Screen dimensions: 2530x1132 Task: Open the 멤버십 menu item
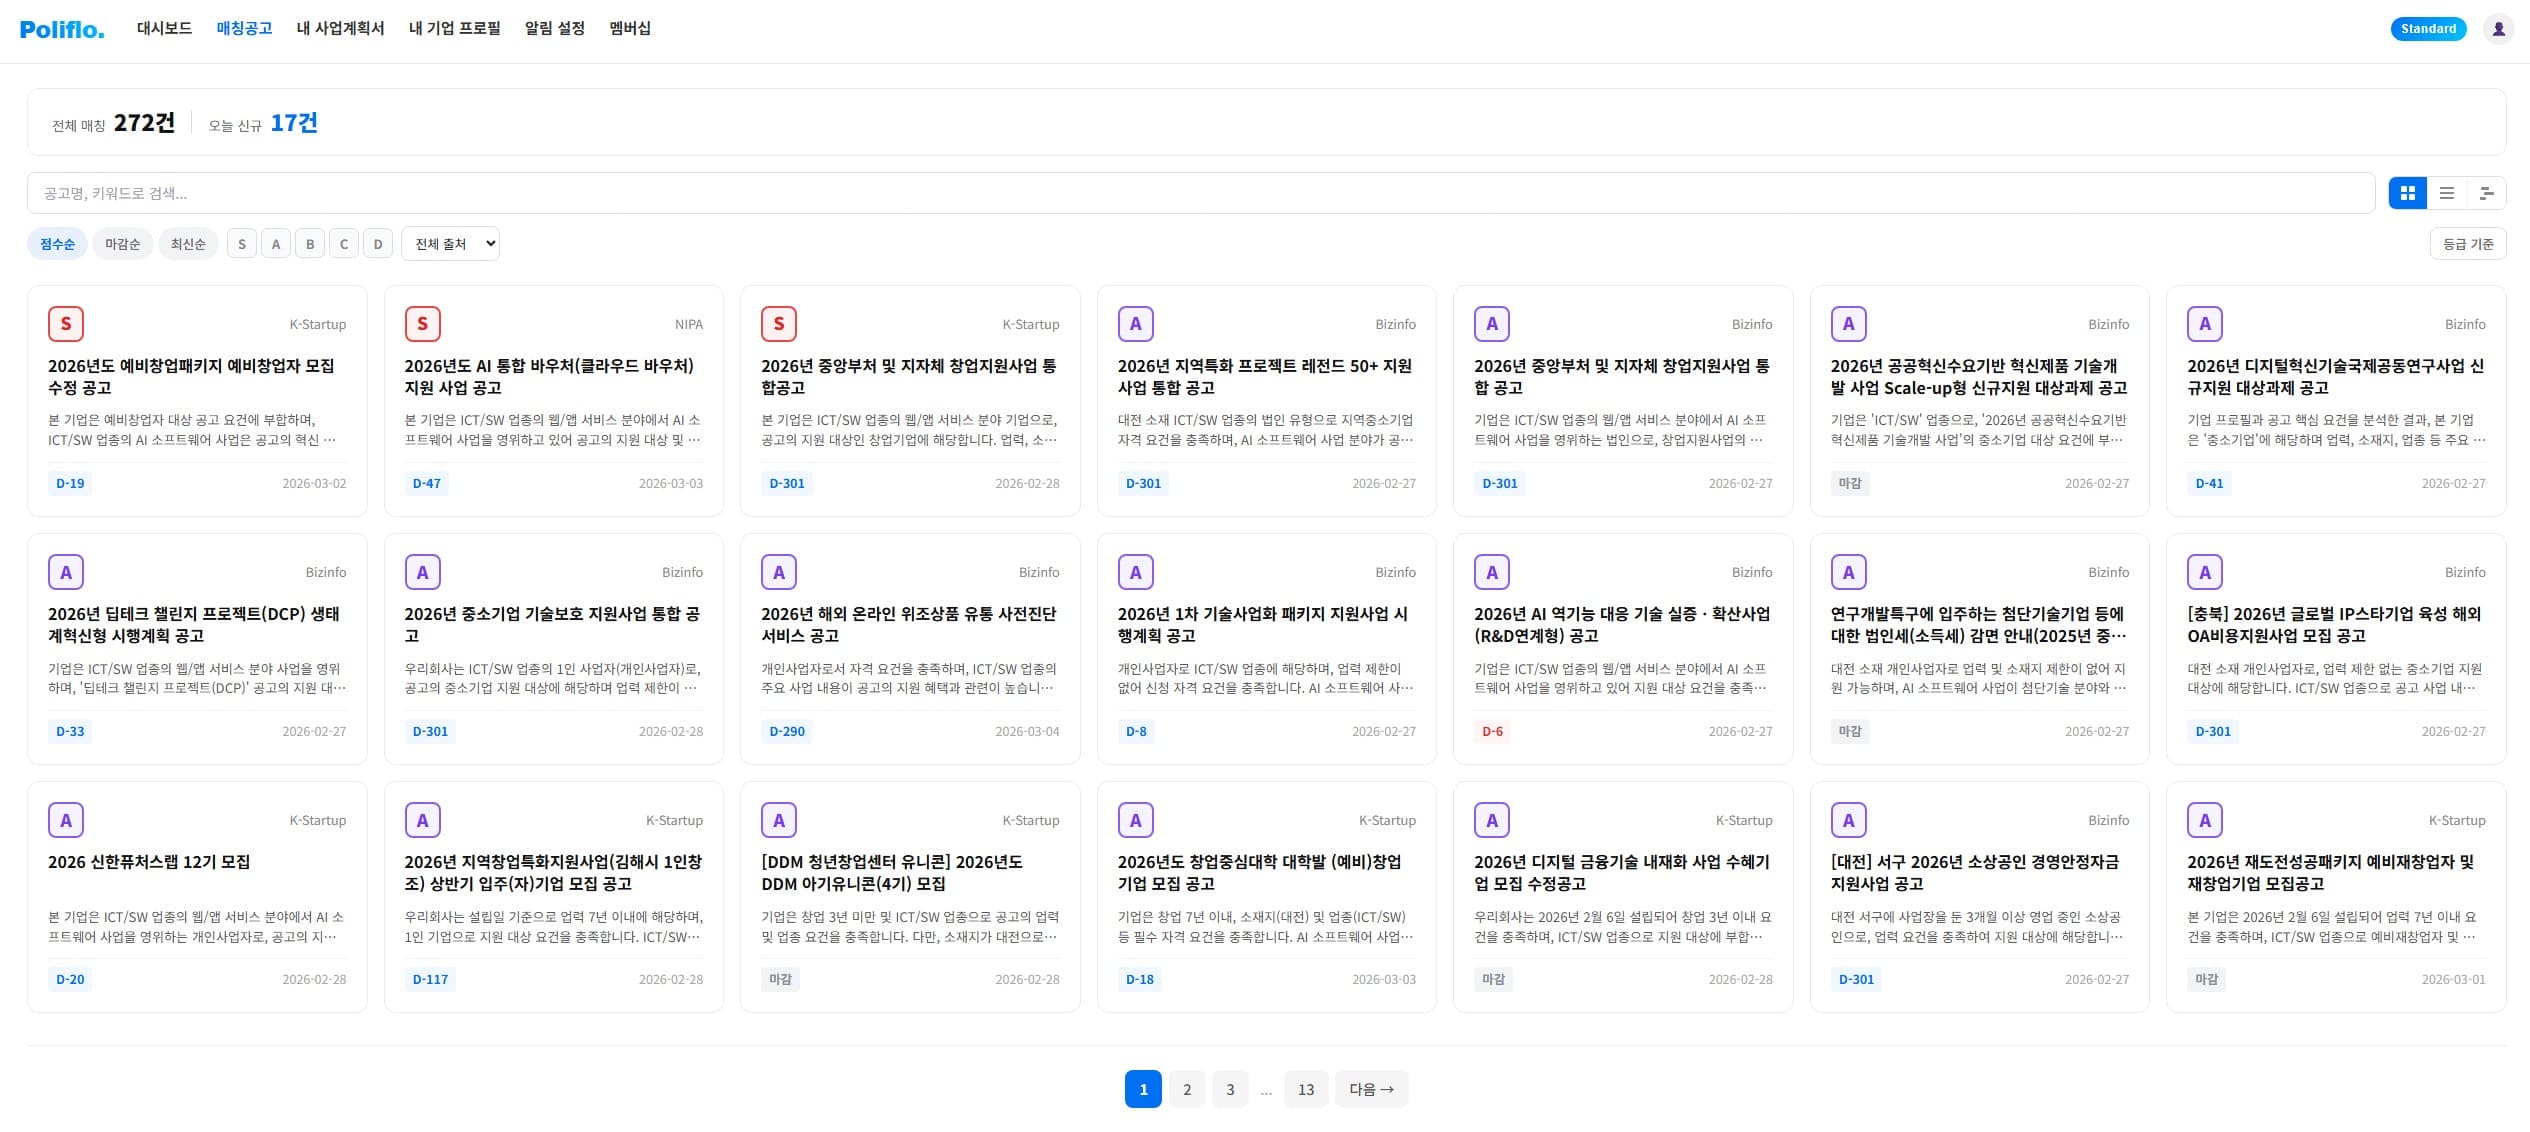(x=629, y=28)
